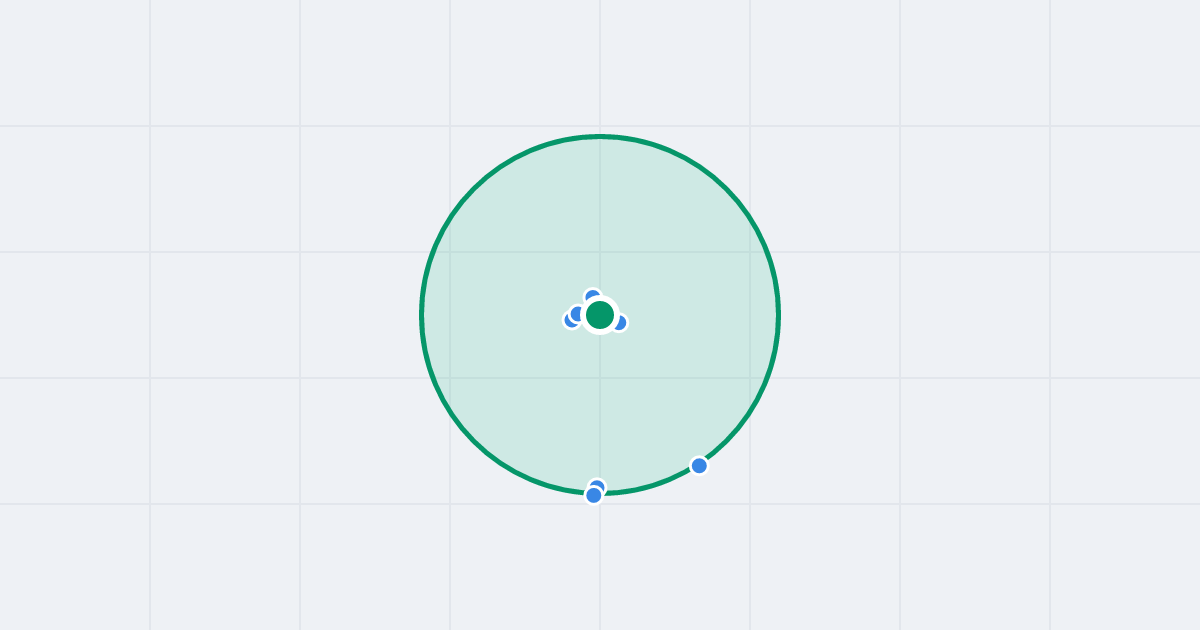The height and width of the screenshot is (630, 1200).
Task: Click the empty grid background right of the green circle
Action: 990,315
